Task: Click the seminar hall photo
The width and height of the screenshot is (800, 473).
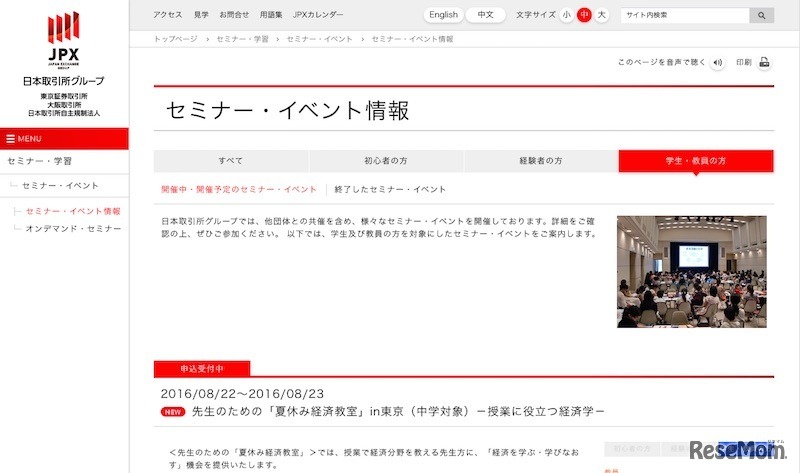Action: (x=691, y=271)
